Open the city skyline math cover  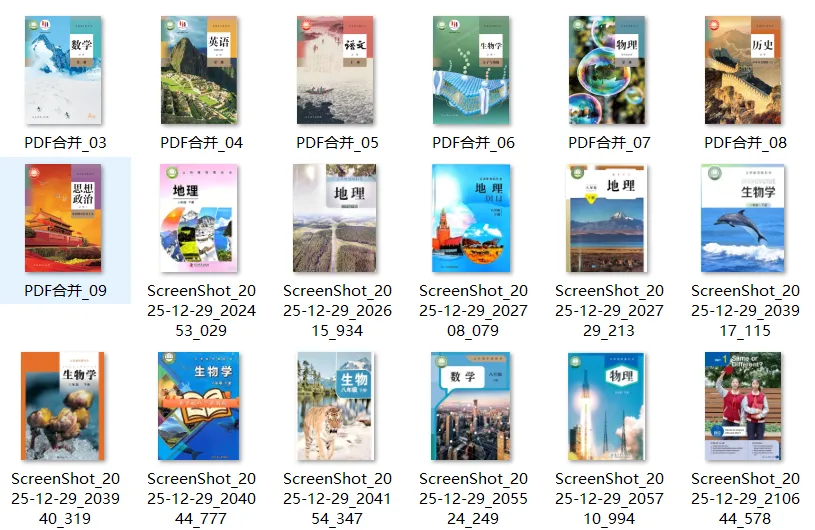pos(471,406)
